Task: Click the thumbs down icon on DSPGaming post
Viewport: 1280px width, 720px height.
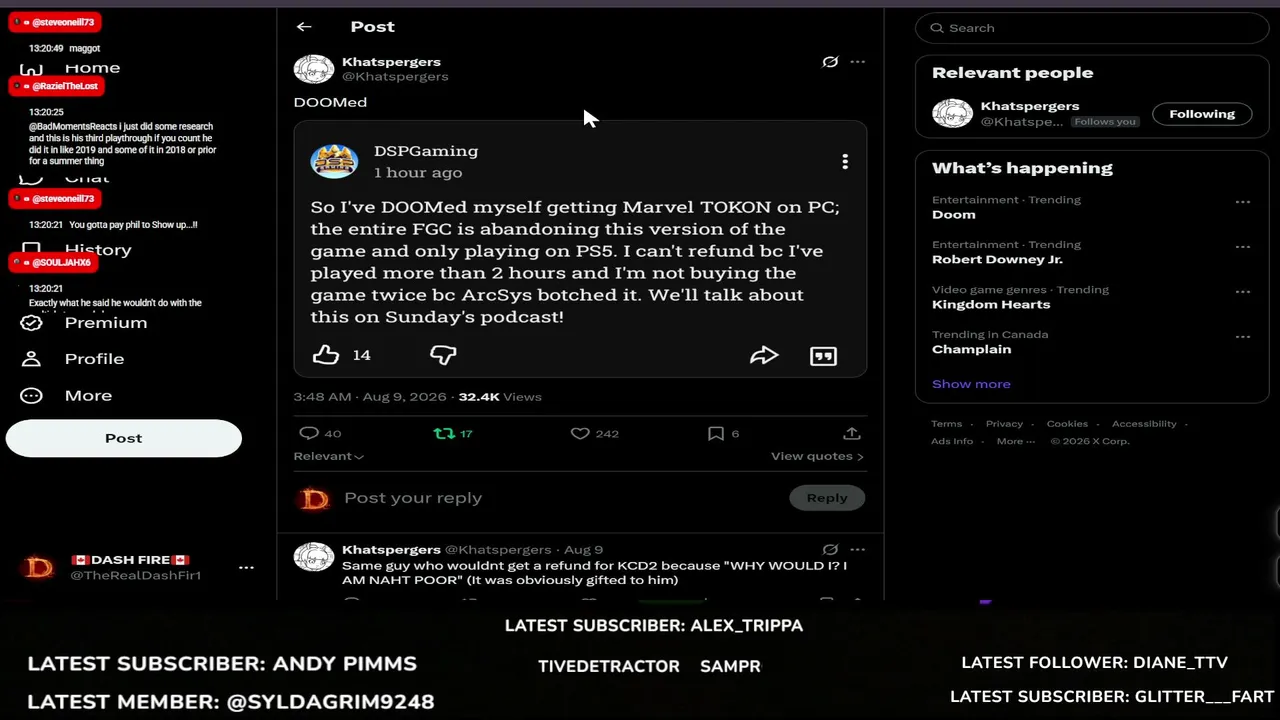Action: (x=443, y=355)
